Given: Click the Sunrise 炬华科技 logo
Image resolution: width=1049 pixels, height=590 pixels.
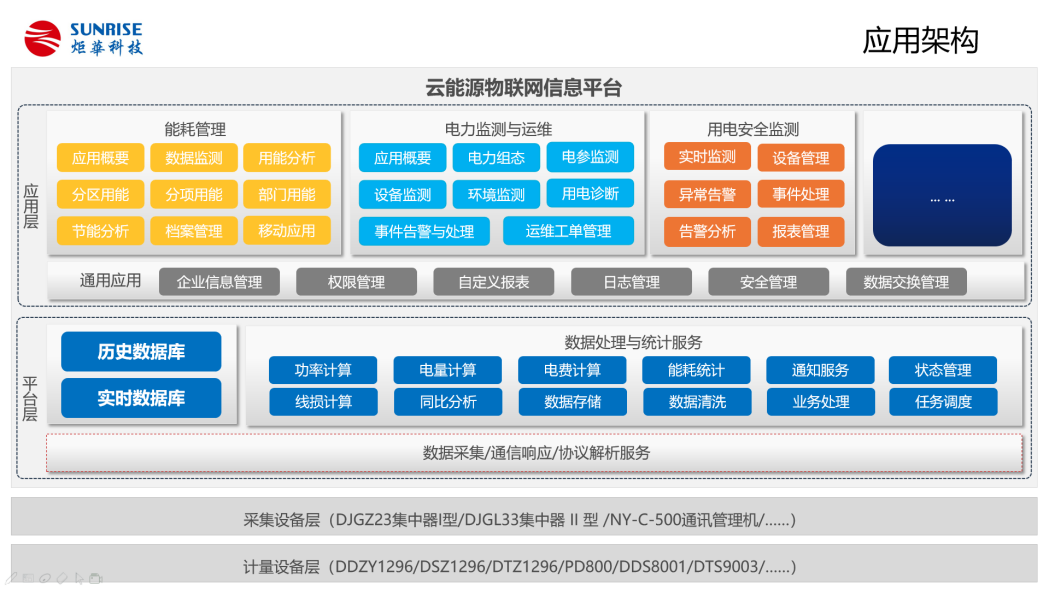Looking at the screenshot, I should click(x=84, y=38).
